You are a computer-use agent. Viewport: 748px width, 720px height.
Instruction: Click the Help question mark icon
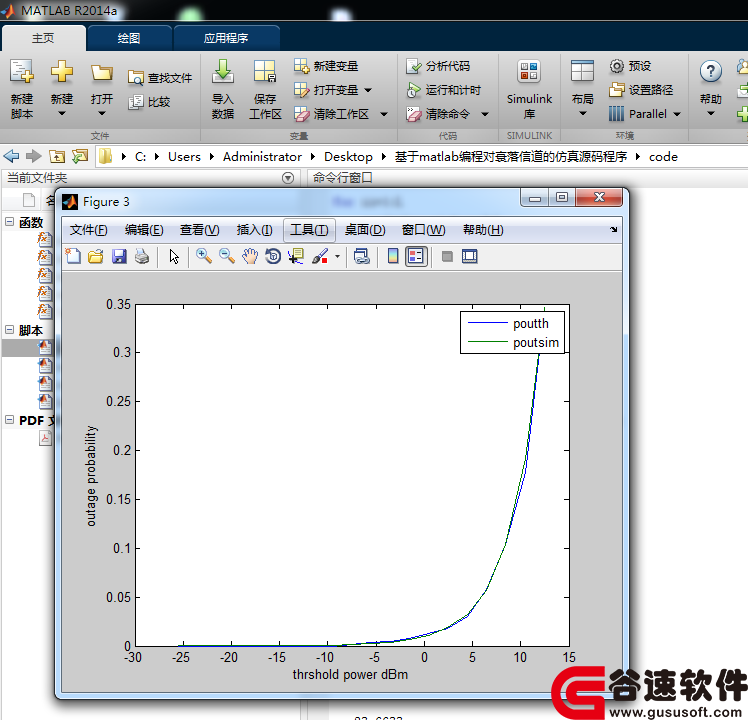pyautogui.click(x=711, y=72)
